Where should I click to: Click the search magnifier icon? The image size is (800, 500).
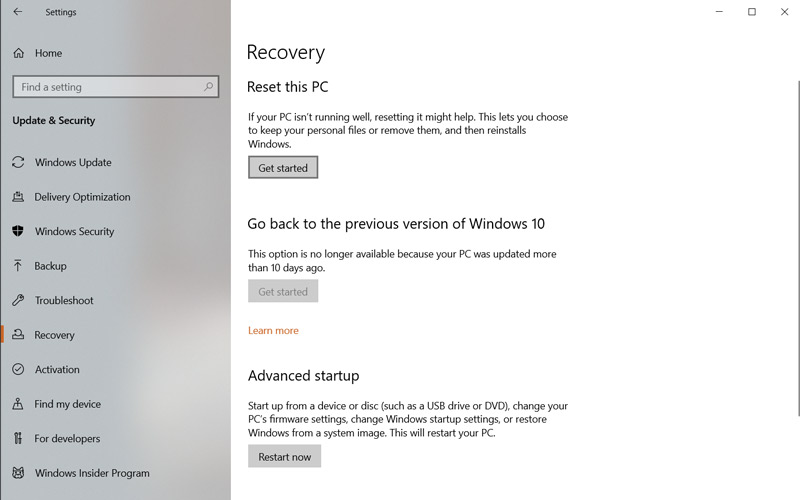pyautogui.click(x=209, y=87)
